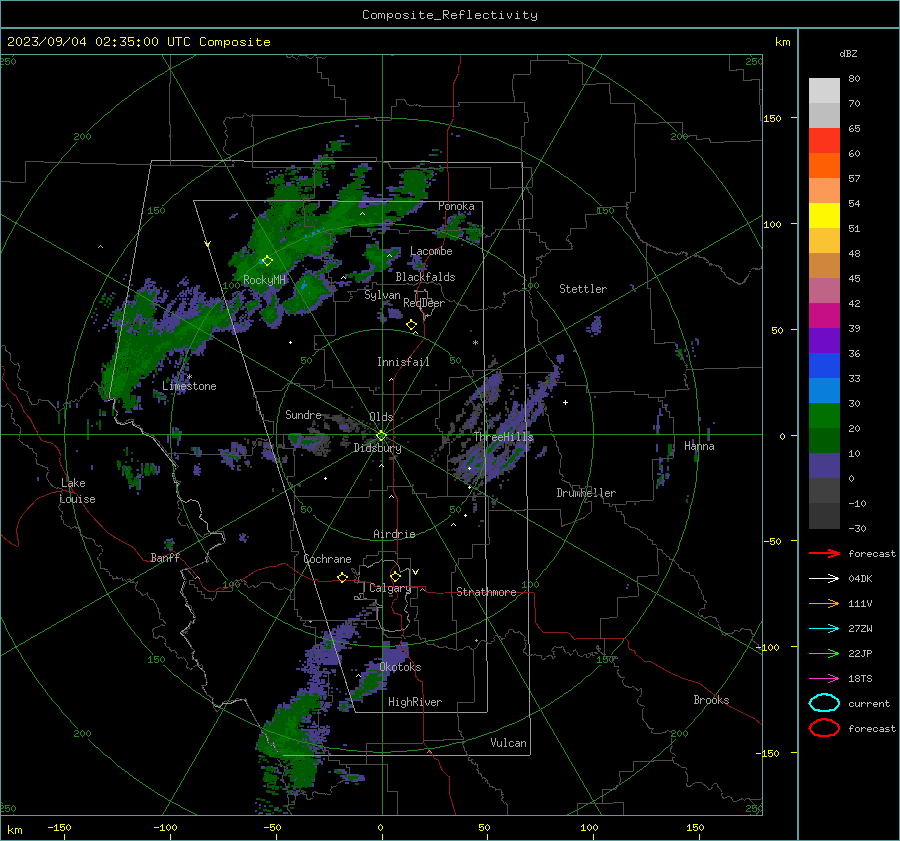
Task: Click the 60 dBZ red swatch
Action: [x=824, y=141]
